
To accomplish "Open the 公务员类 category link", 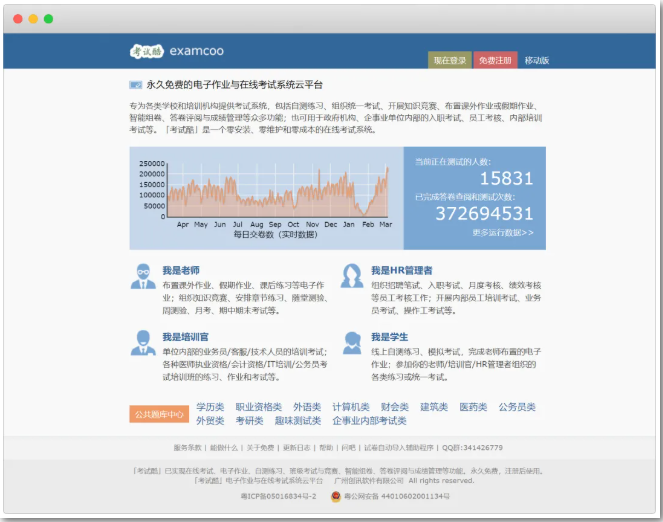I will 517,407.
